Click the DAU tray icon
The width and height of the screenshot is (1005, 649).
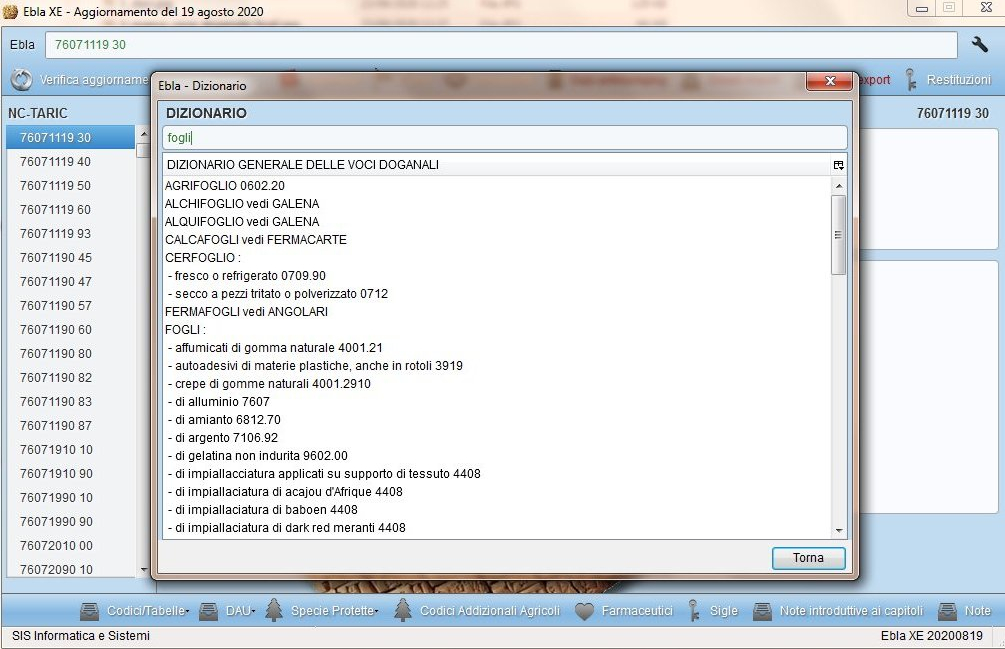point(208,611)
